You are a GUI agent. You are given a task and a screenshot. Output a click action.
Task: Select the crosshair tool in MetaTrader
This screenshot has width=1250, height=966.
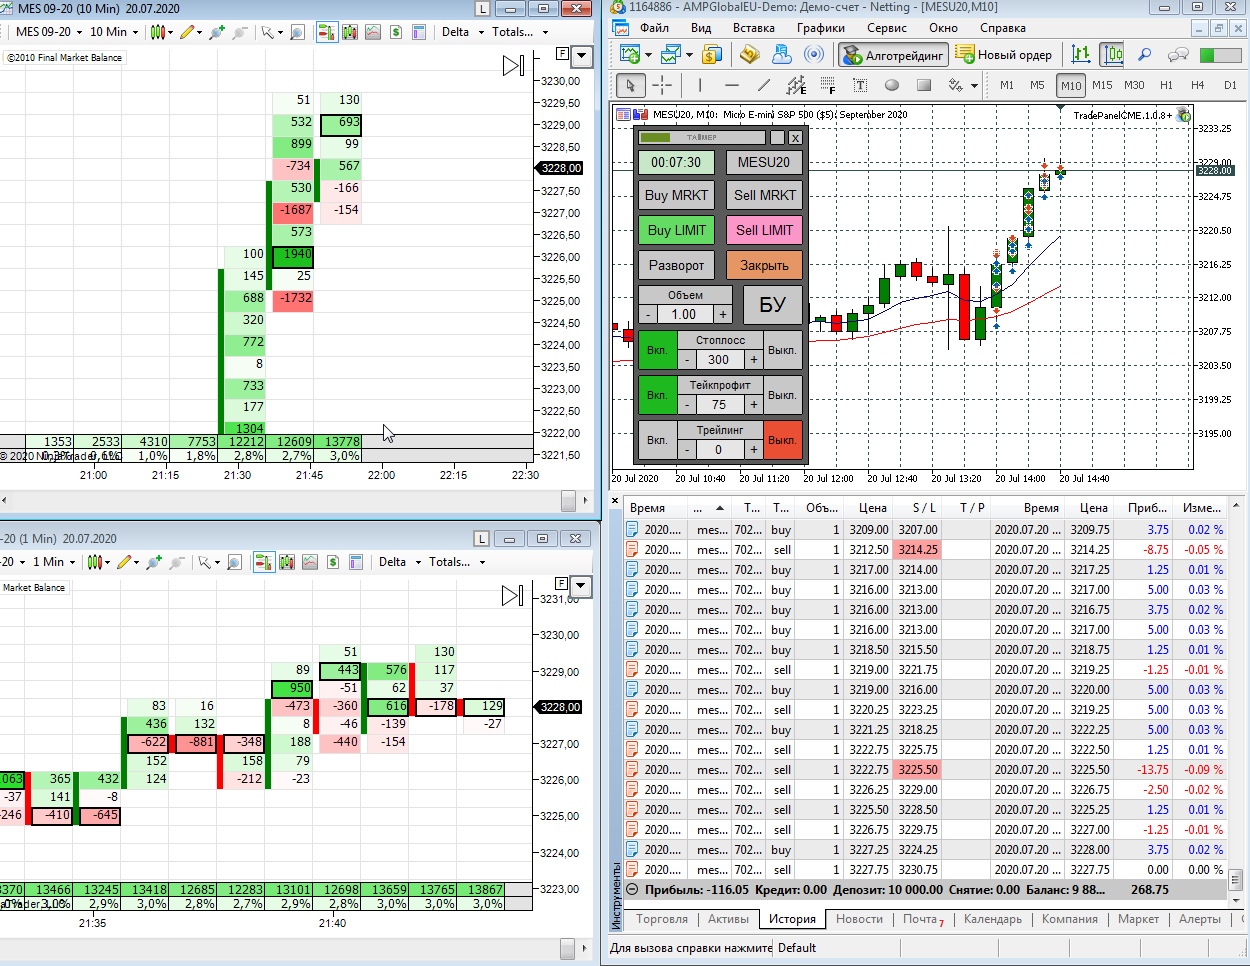click(x=662, y=85)
